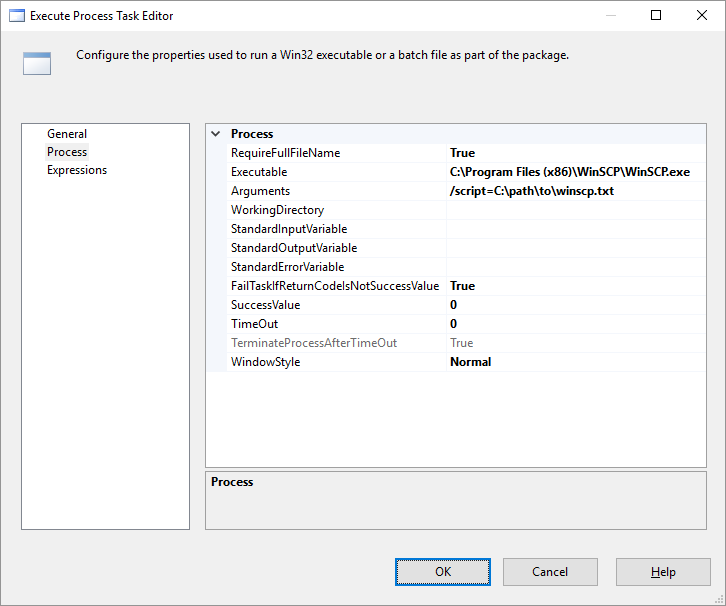Click the window icon in the title bar
This screenshot has width=726, height=606.
coord(16,15)
